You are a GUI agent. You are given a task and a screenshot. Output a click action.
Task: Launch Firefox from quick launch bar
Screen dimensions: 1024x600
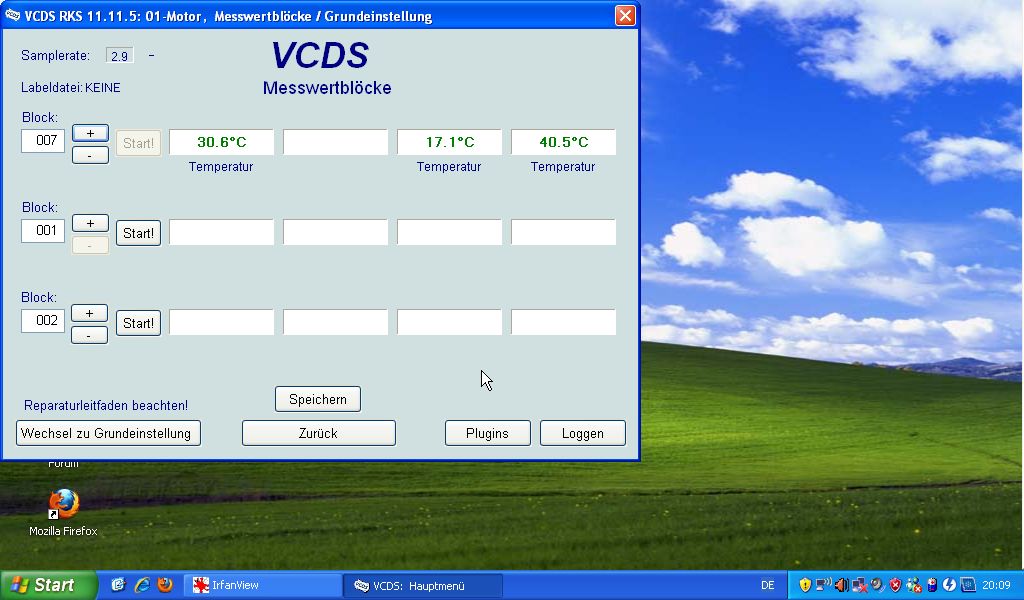pyautogui.click(x=165, y=585)
